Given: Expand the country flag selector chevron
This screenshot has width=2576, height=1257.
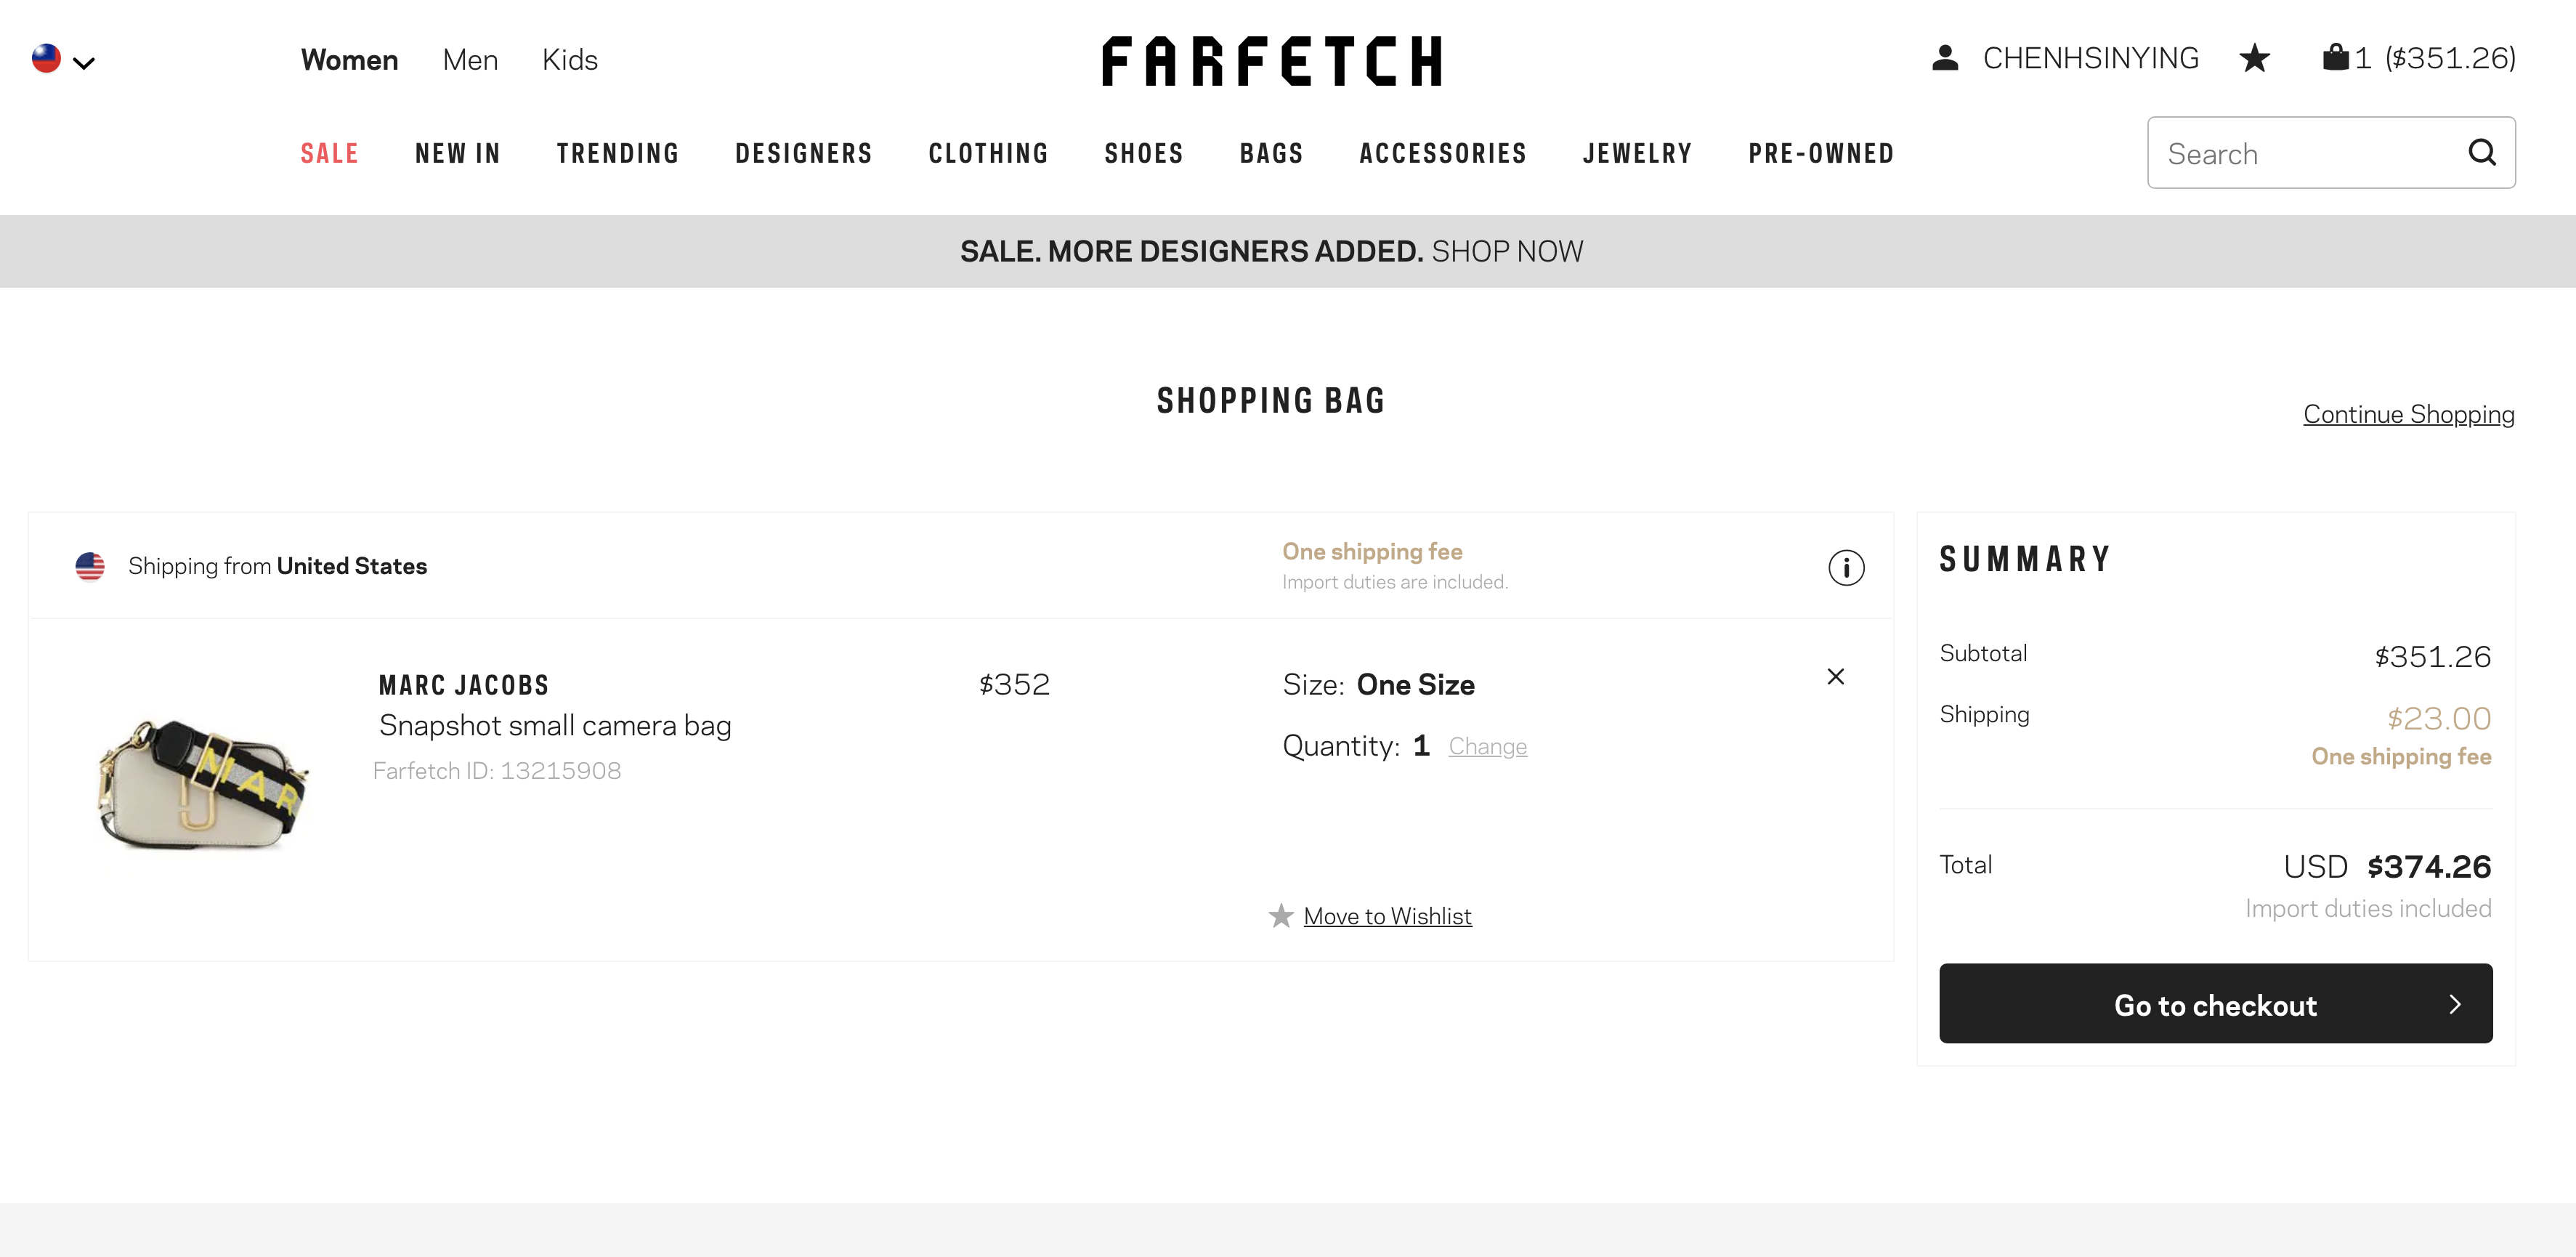Looking at the screenshot, I should tap(84, 63).
